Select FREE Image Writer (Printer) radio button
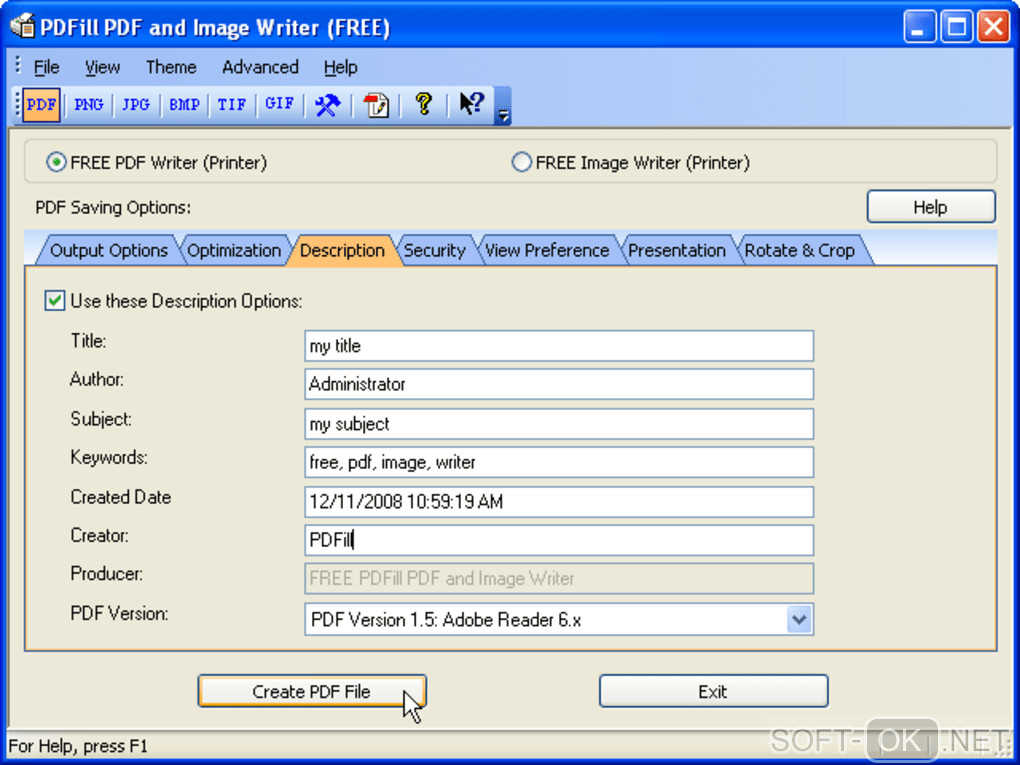The width and height of the screenshot is (1020, 765). click(x=521, y=162)
